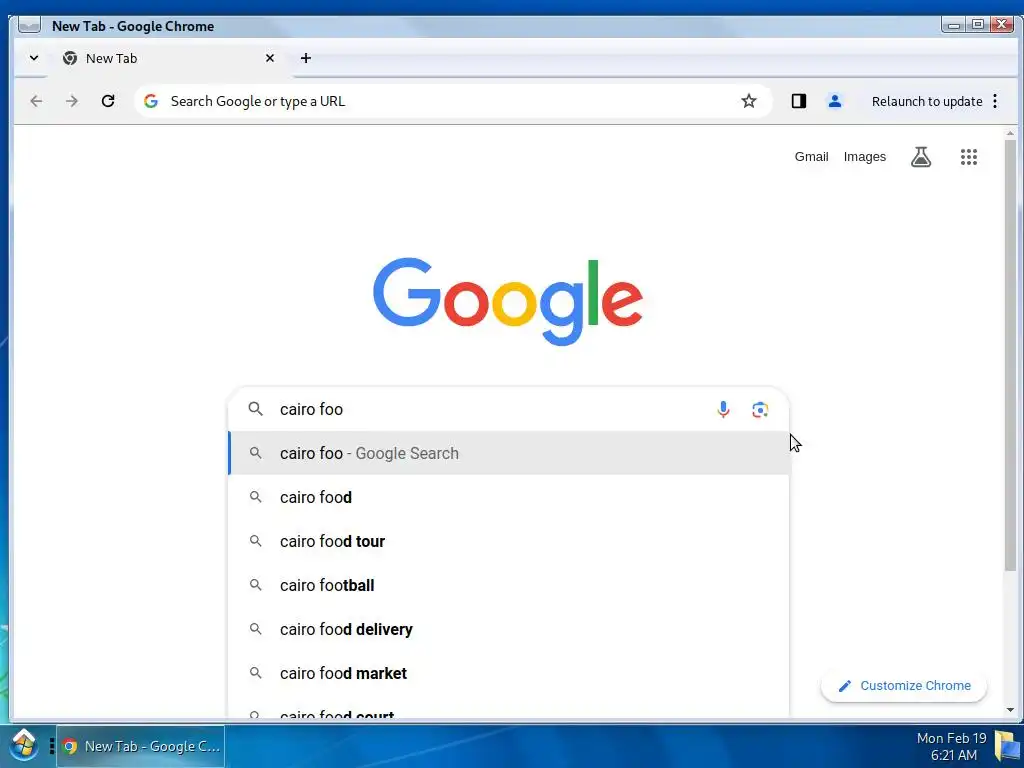The width and height of the screenshot is (1024, 768).
Task: Click the magnifier icon beside 'cairo football'
Action: click(x=255, y=584)
